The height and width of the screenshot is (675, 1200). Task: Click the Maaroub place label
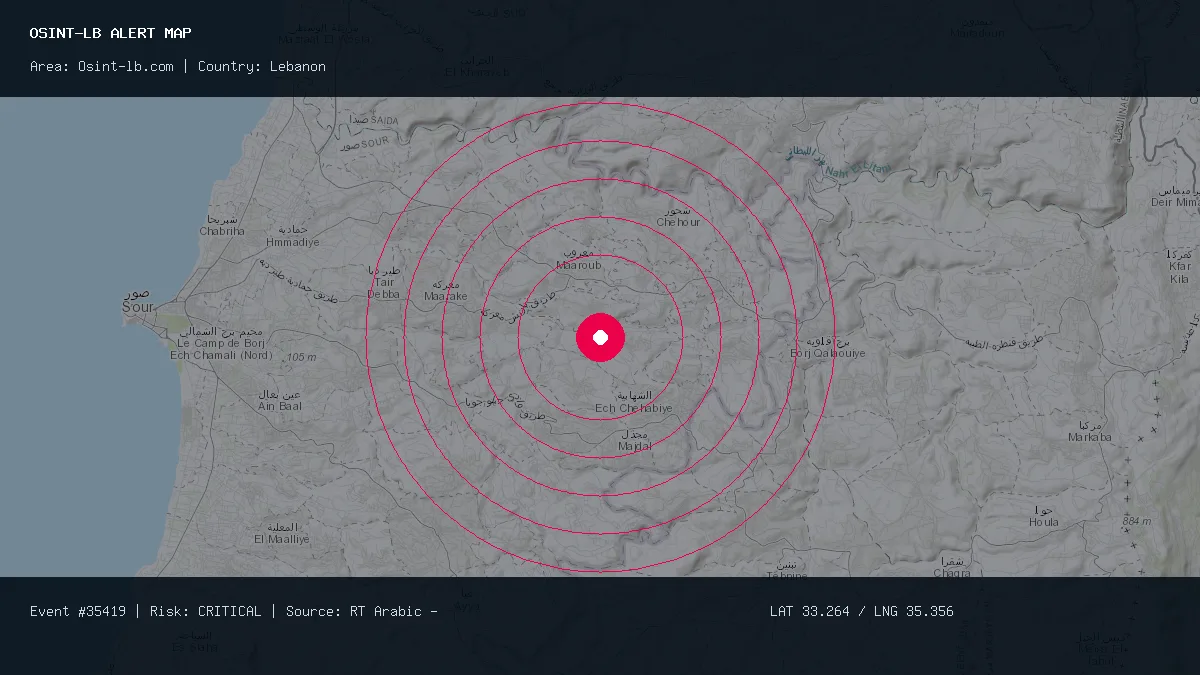pos(579,259)
